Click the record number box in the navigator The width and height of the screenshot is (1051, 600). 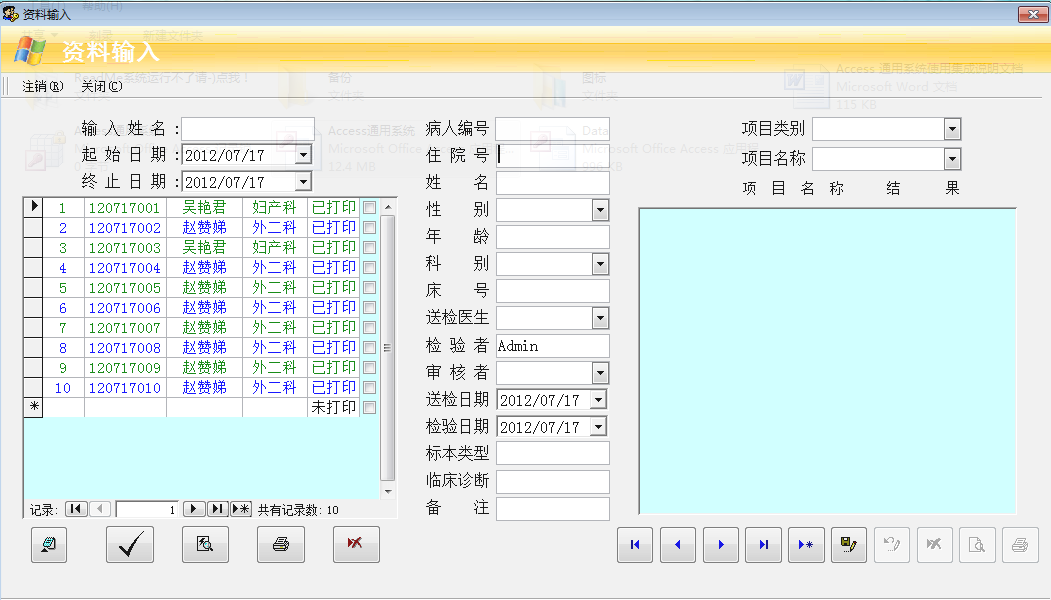(x=147, y=509)
